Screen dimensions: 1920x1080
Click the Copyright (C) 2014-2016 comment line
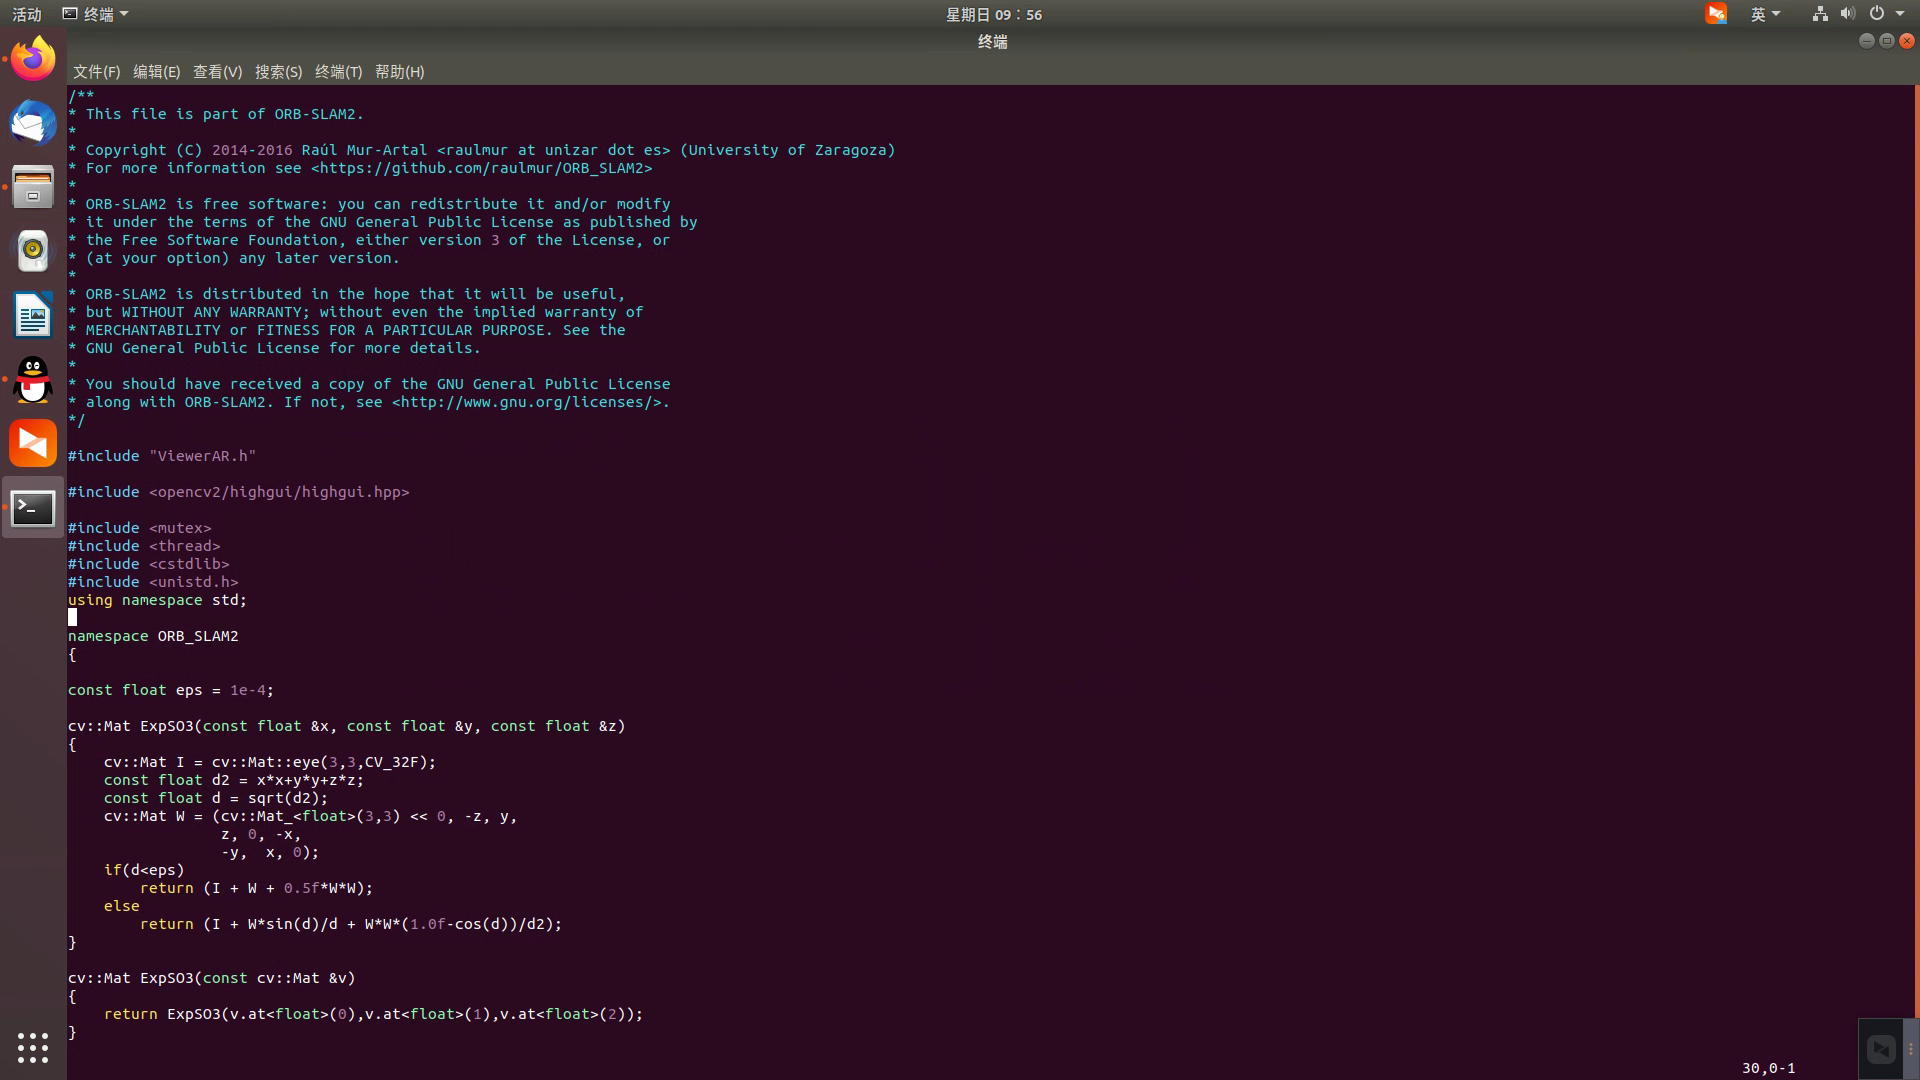pyautogui.click(x=482, y=150)
